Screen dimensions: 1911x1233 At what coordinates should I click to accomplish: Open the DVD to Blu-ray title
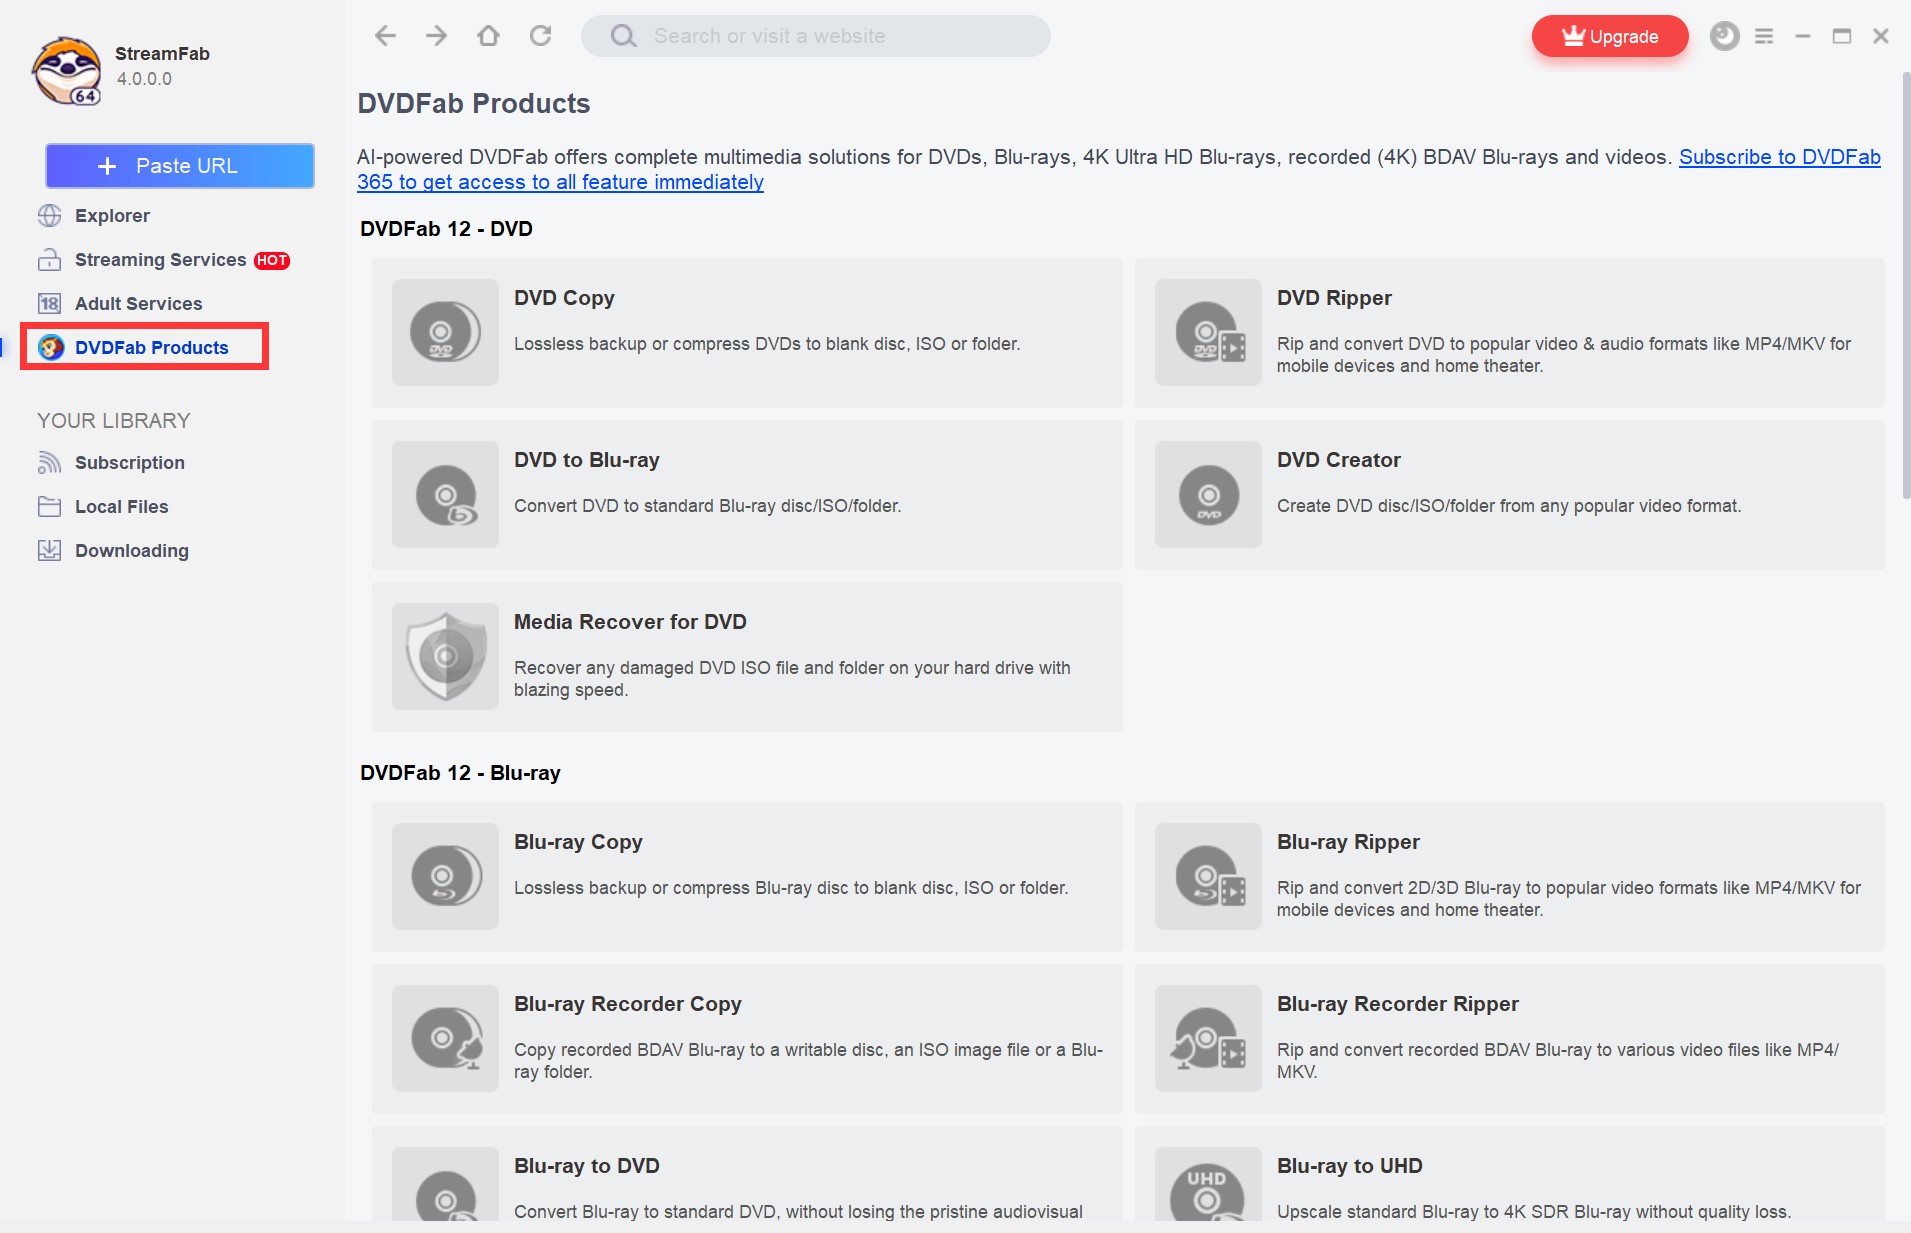[x=587, y=460]
